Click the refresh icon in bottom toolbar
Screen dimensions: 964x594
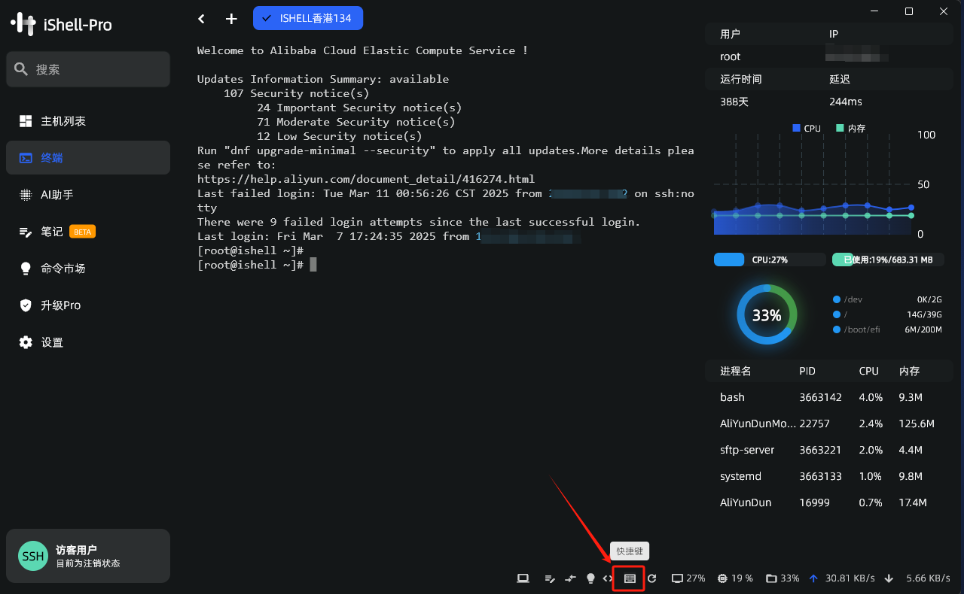click(x=652, y=579)
